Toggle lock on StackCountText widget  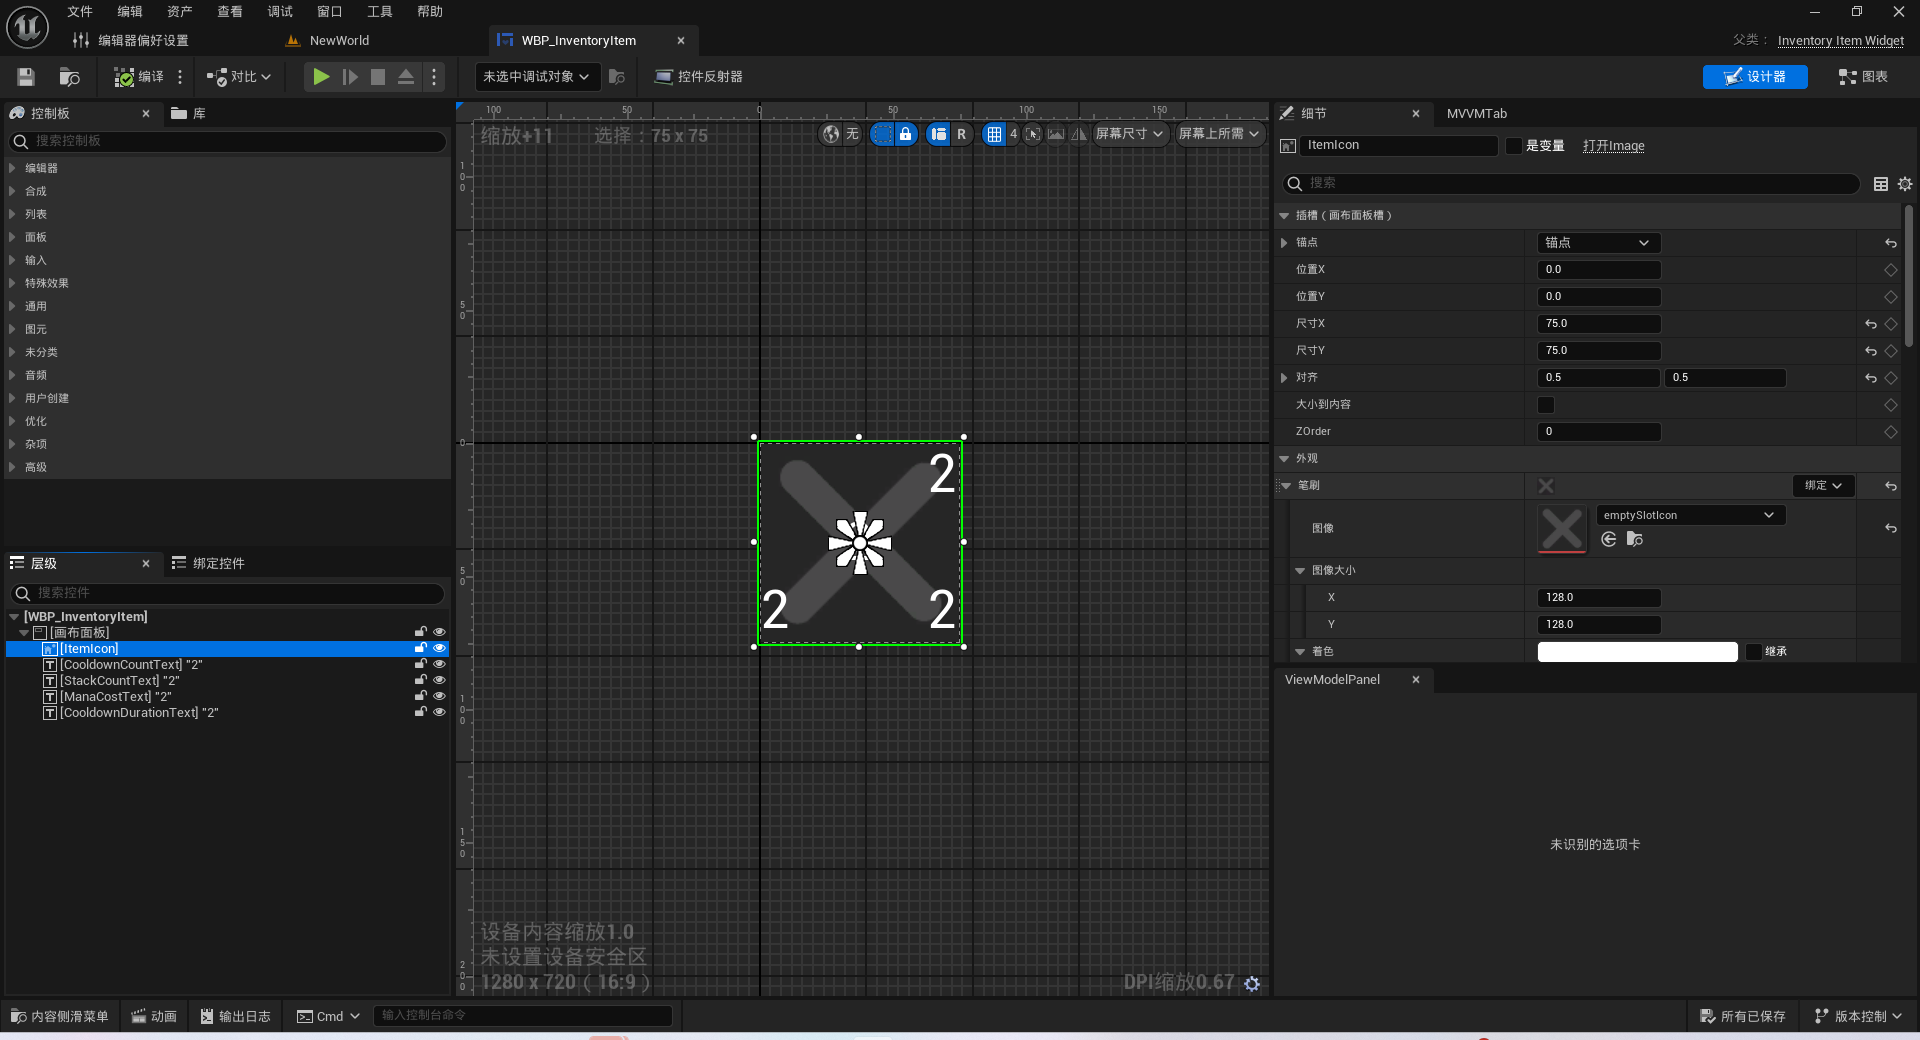click(x=421, y=681)
